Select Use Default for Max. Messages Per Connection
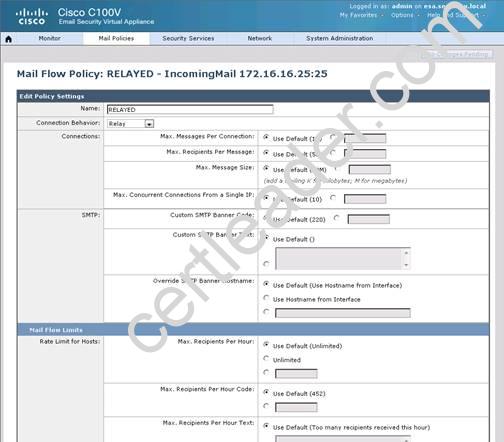 click(266, 137)
